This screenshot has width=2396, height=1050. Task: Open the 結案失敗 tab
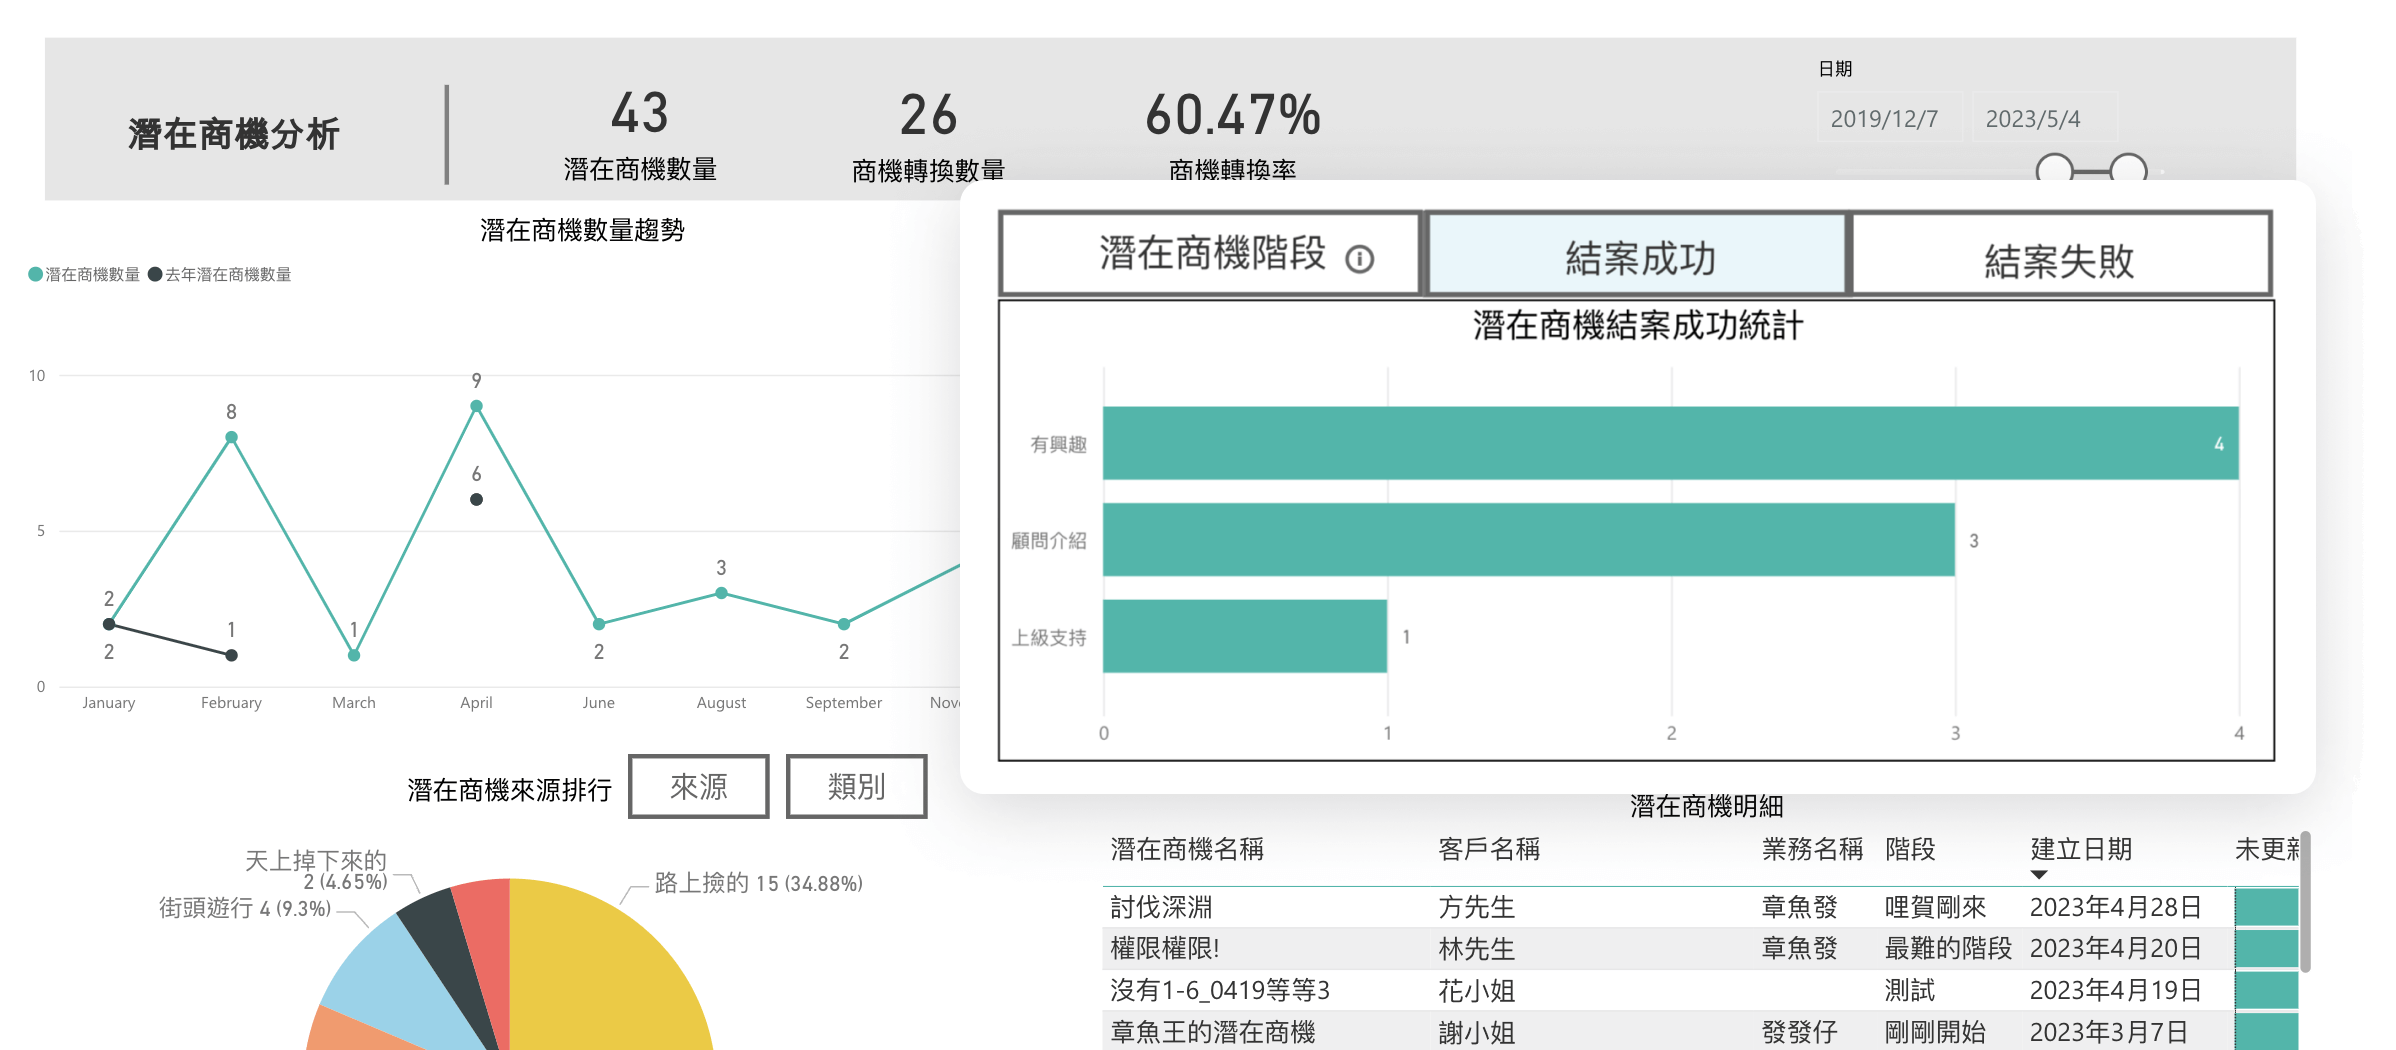[x=2060, y=256]
